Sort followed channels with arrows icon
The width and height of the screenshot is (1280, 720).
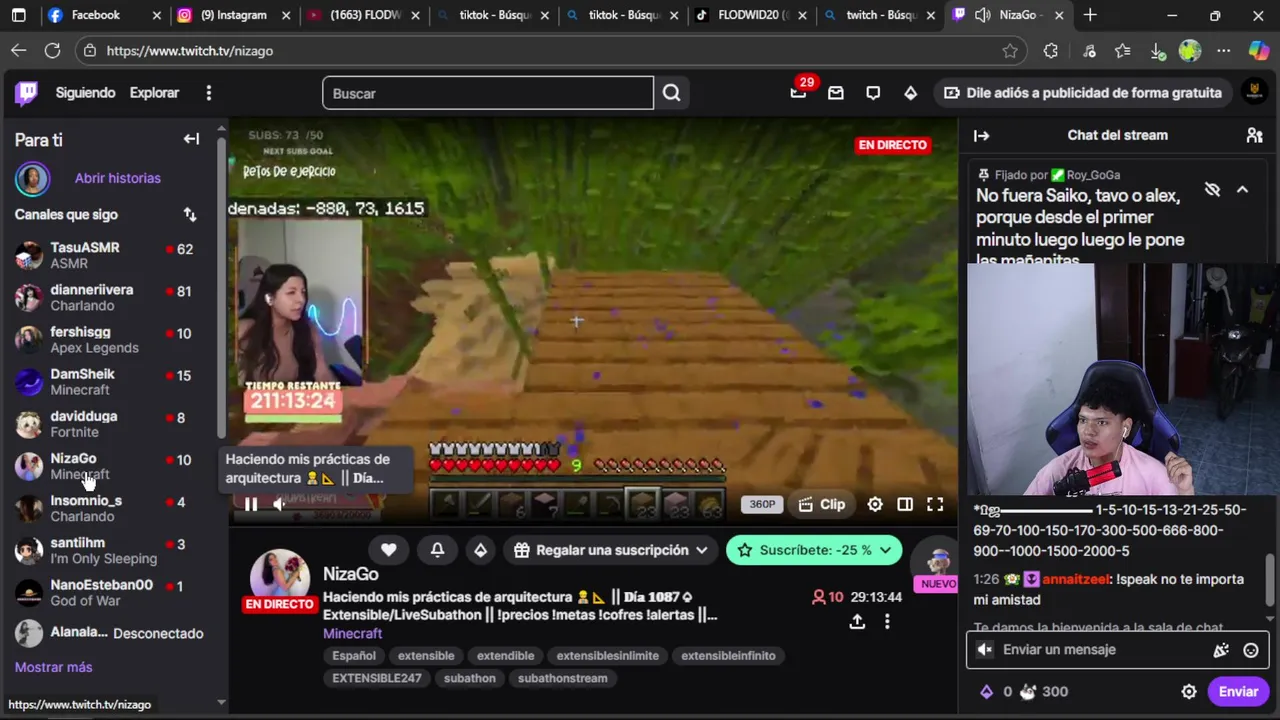pos(190,214)
